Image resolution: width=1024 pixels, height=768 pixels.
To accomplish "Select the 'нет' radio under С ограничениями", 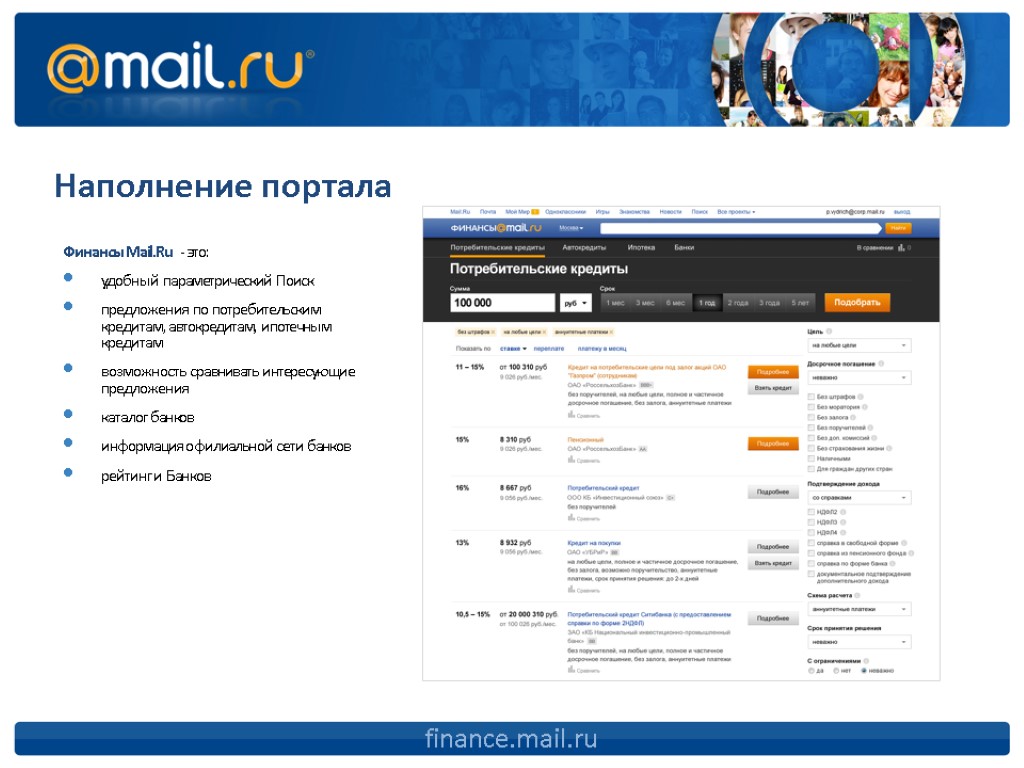I will 836,671.
